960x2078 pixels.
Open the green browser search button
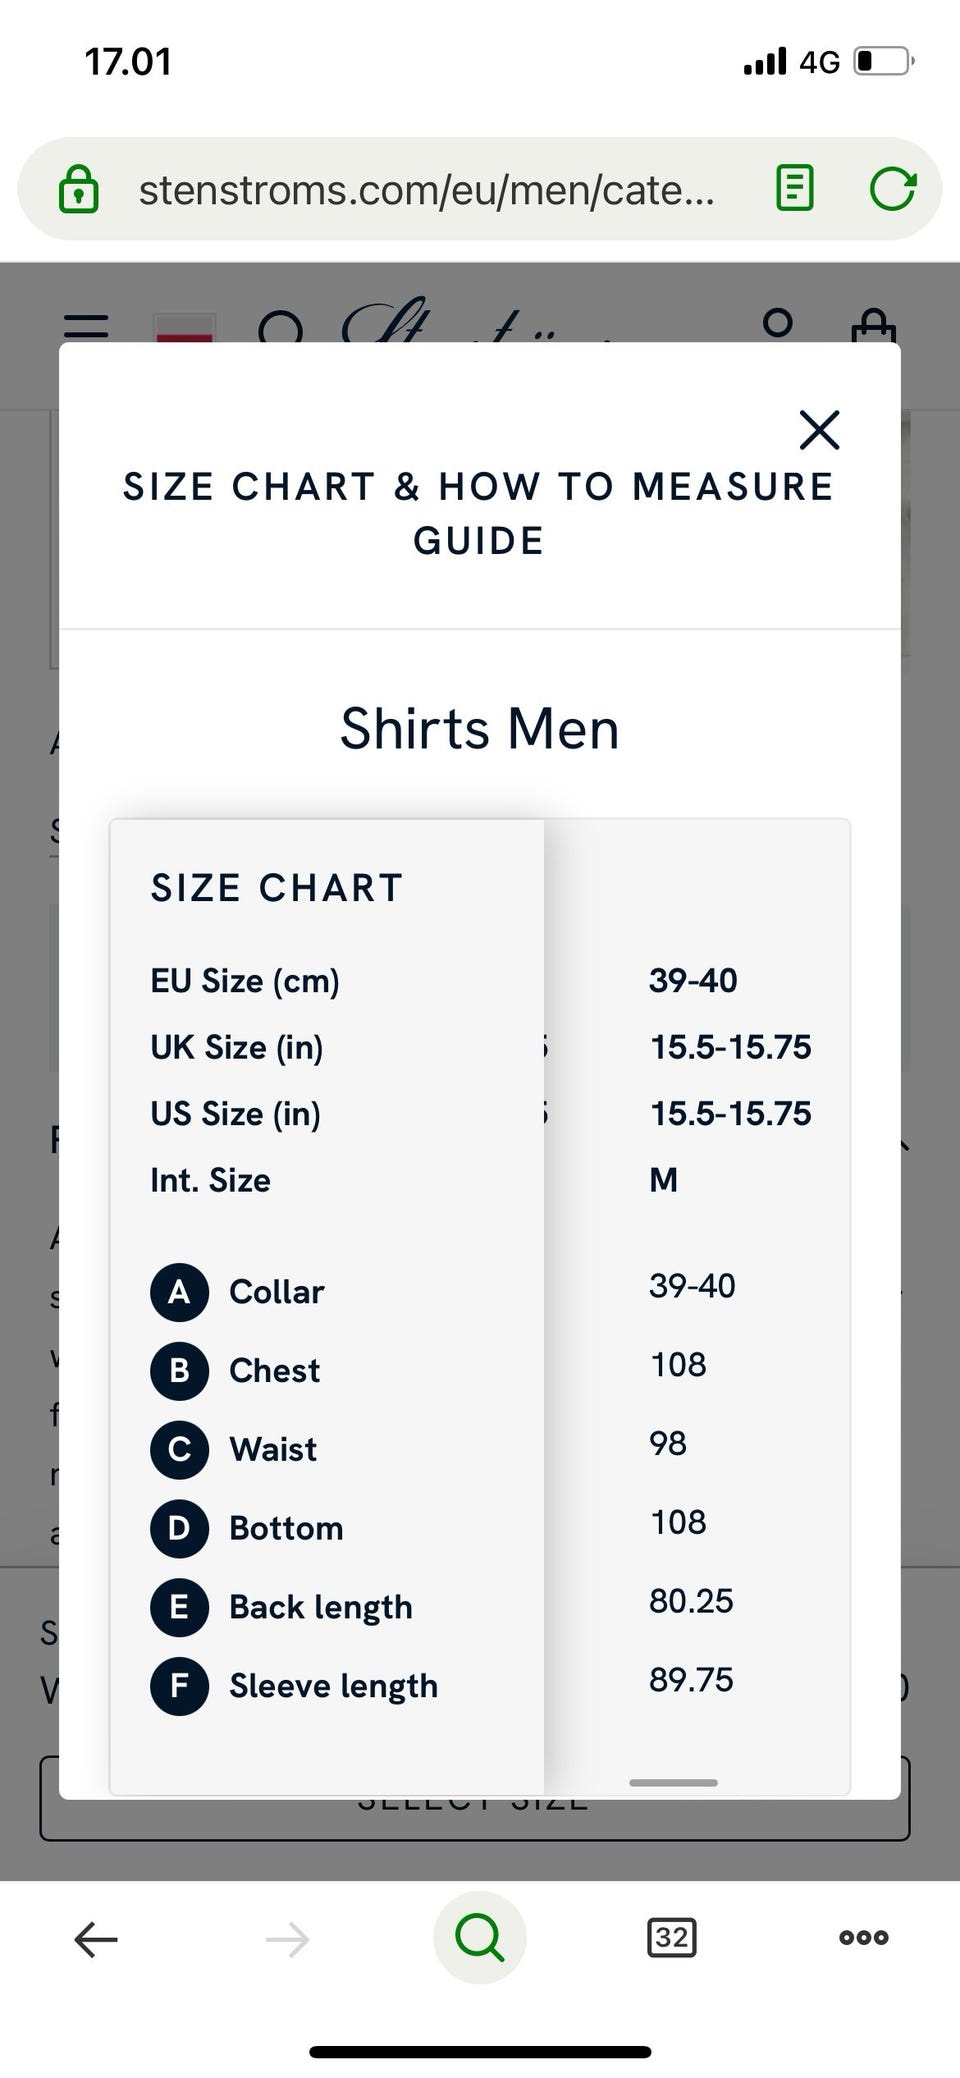click(x=480, y=1937)
